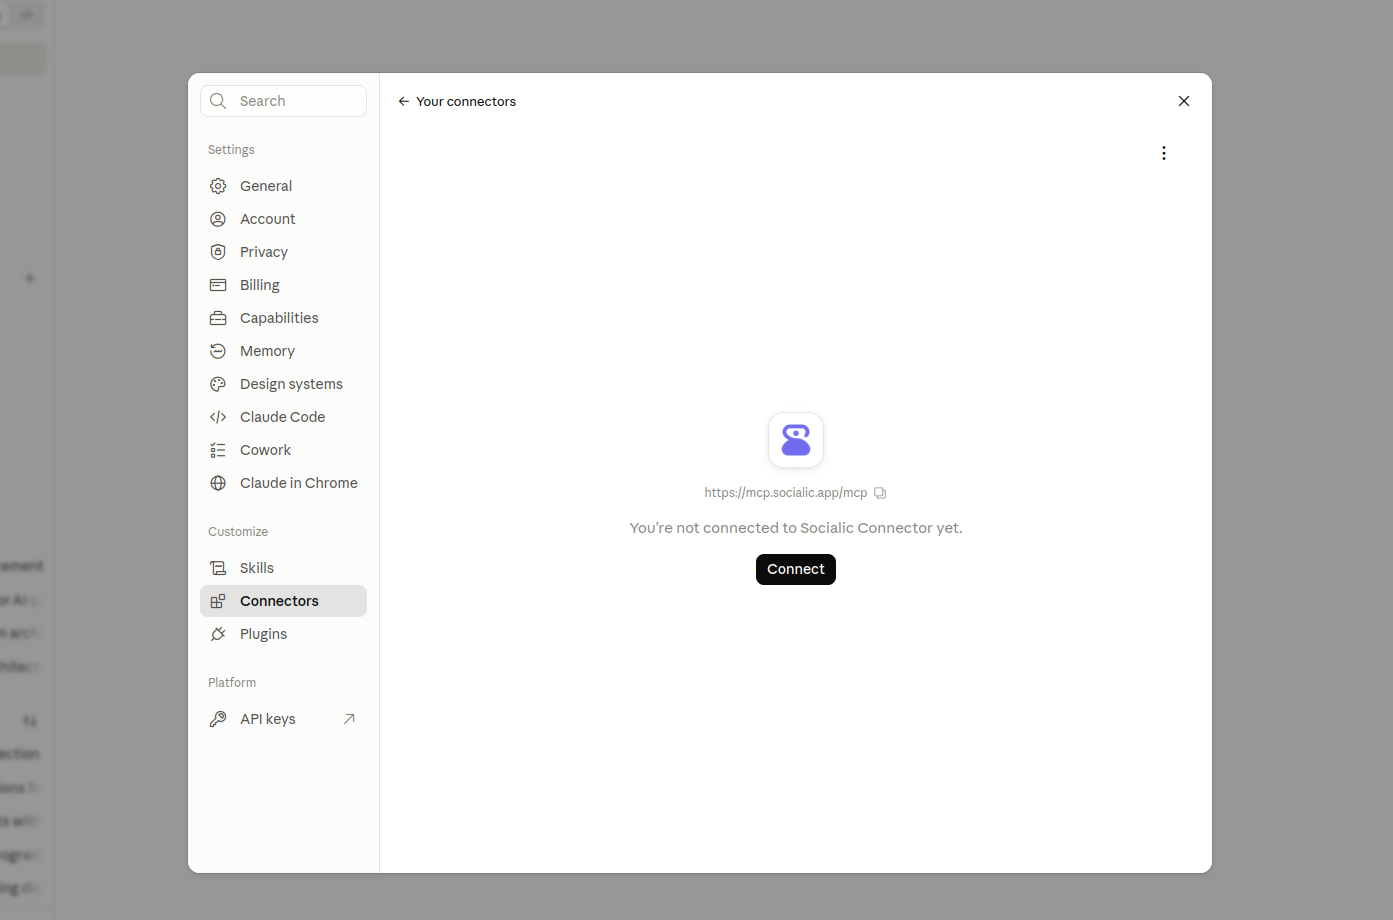Copy the mcp.socialic.app URL

[x=880, y=493]
